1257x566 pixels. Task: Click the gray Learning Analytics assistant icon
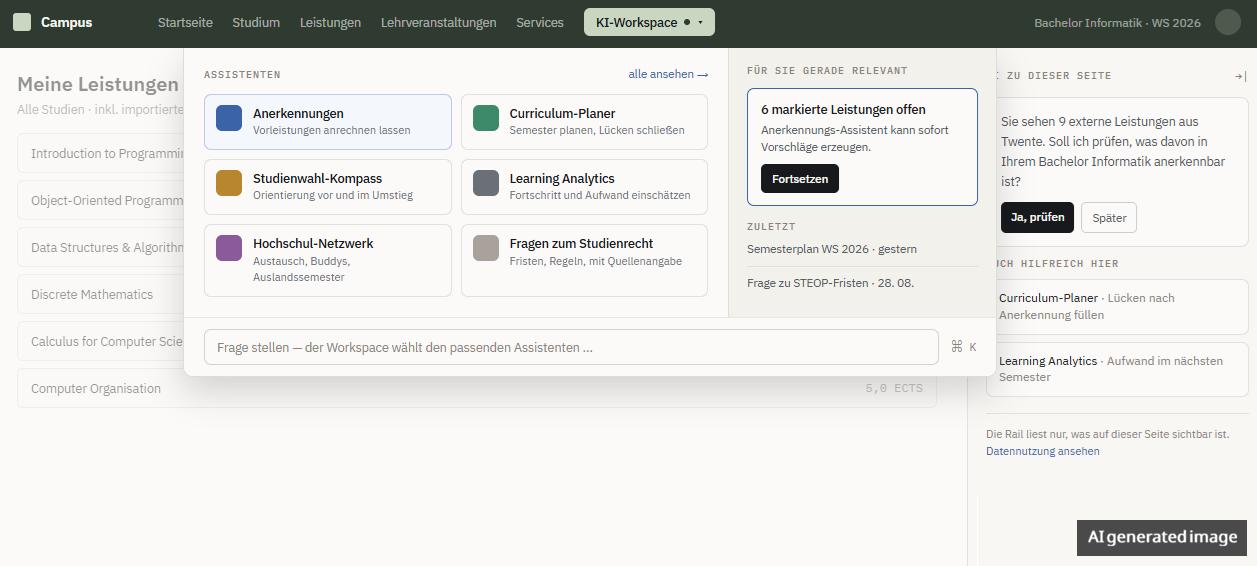(486, 183)
